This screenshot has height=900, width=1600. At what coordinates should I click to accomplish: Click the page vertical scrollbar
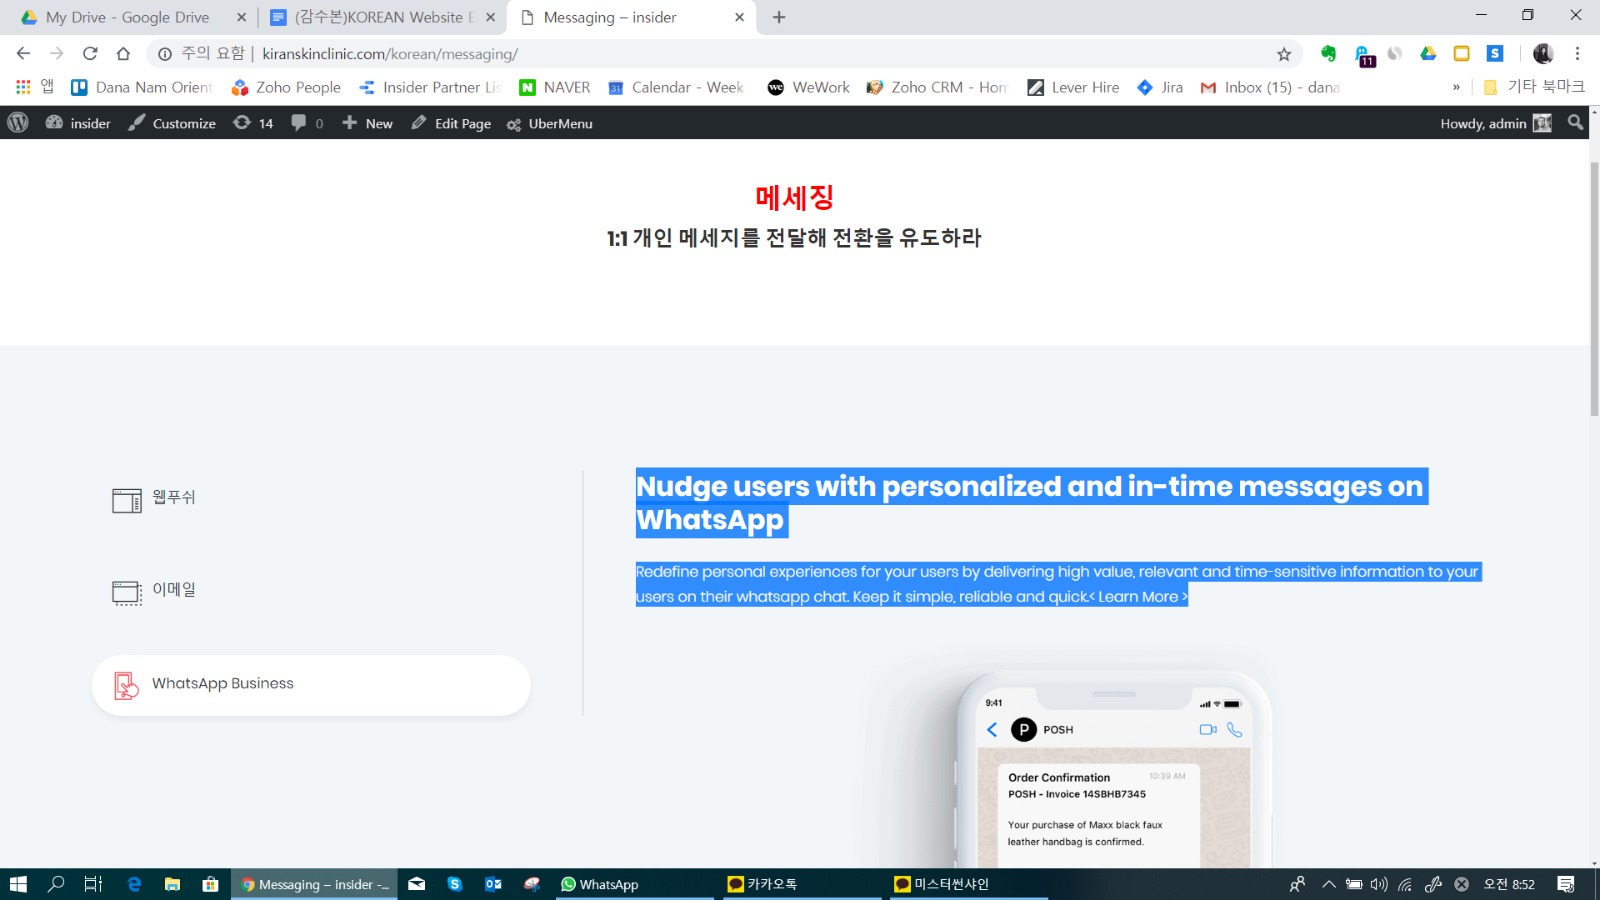click(x=1593, y=500)
